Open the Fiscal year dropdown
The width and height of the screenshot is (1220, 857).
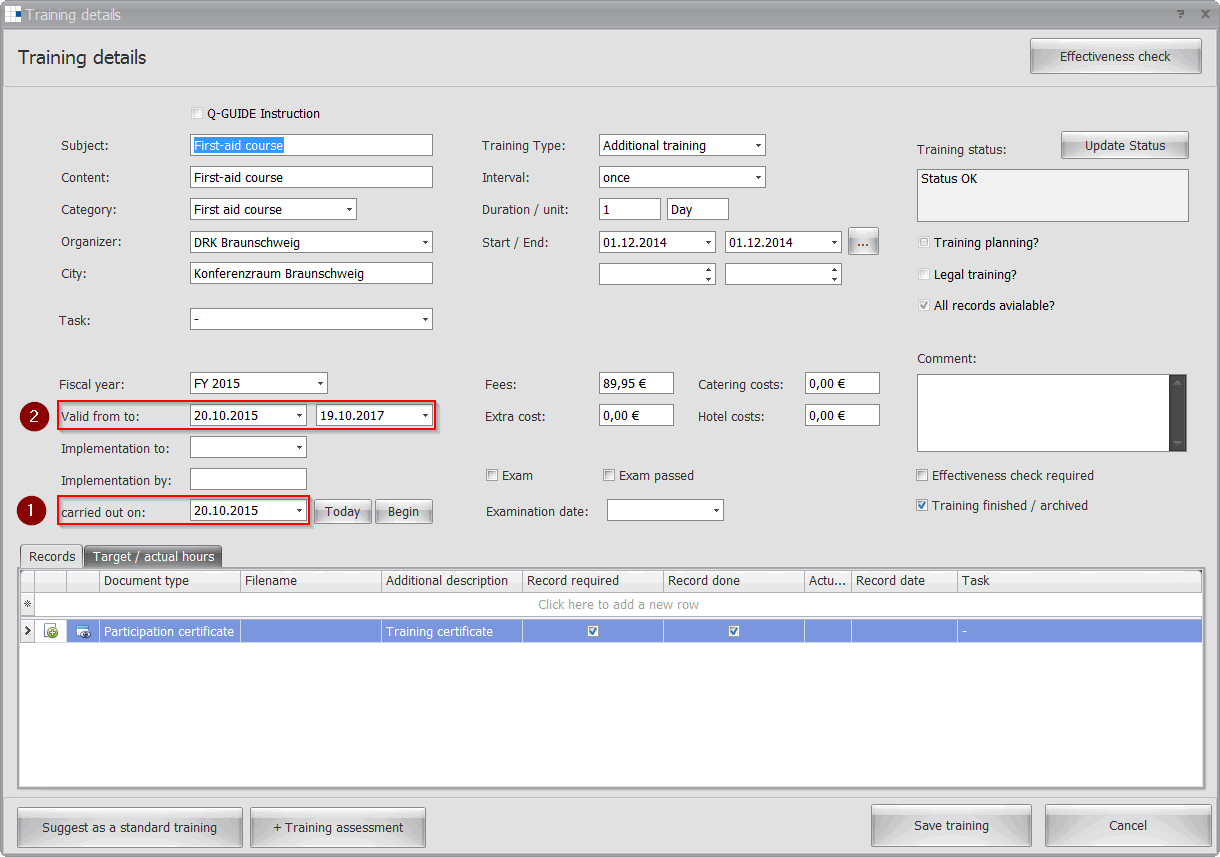point(320,383)
